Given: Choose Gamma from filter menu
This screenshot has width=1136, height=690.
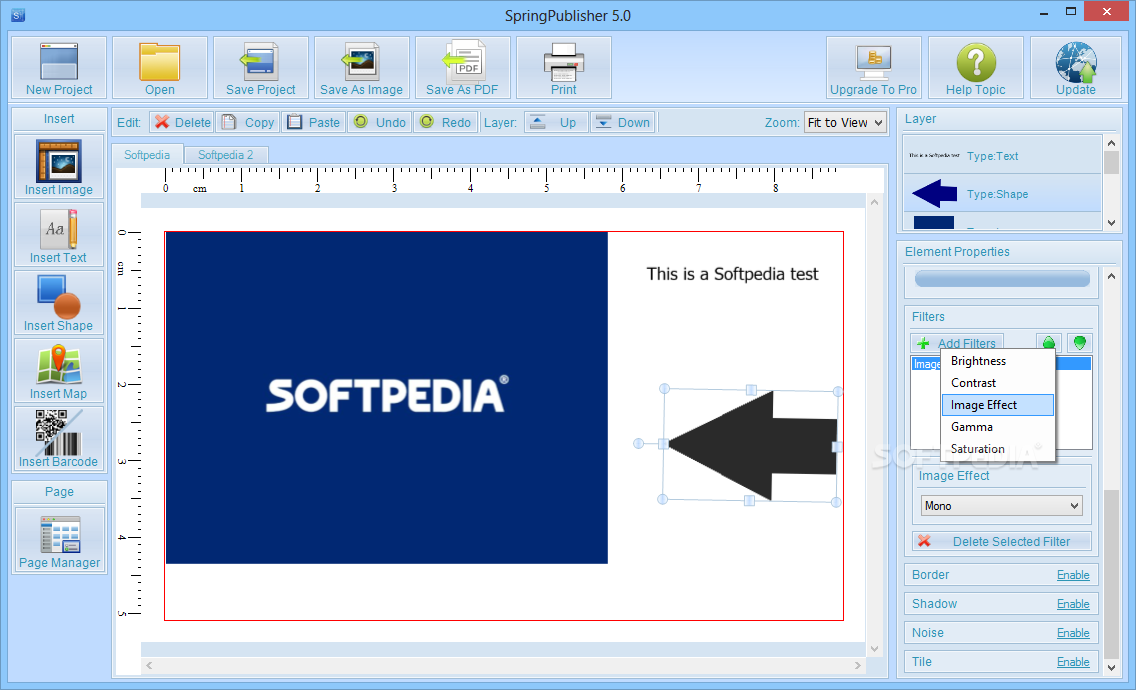Looking at the screenshot, I should pos(997,427).
